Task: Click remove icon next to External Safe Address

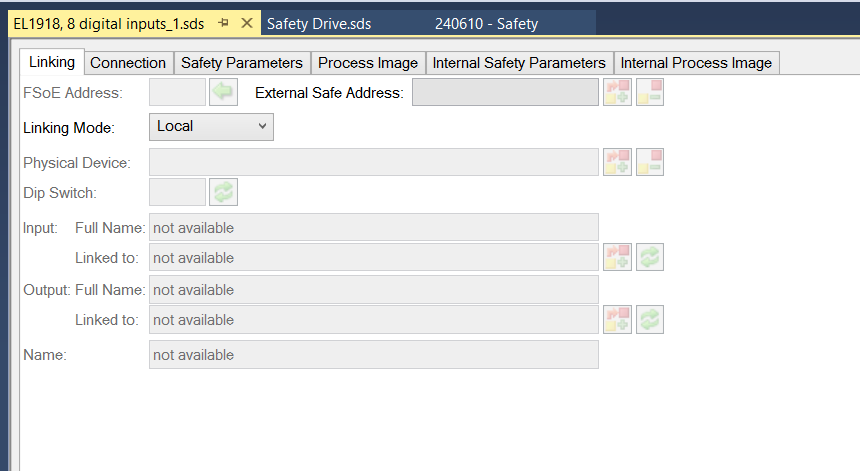Action: (650, 93)
